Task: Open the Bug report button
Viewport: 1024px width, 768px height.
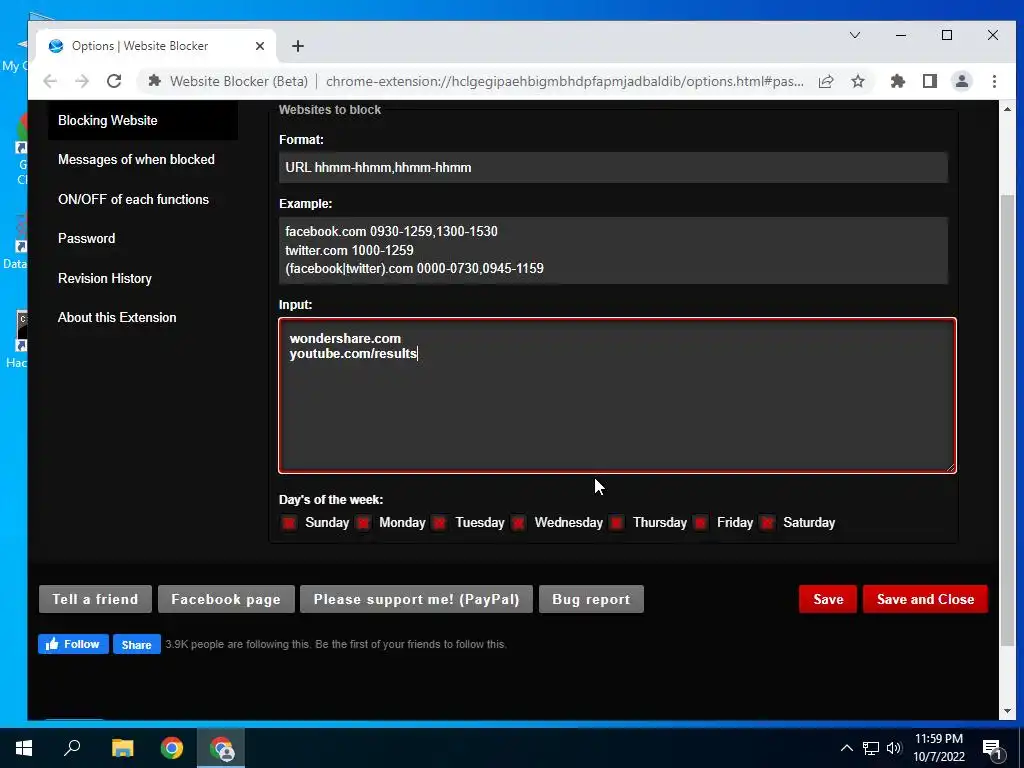Action: [591, 599]
